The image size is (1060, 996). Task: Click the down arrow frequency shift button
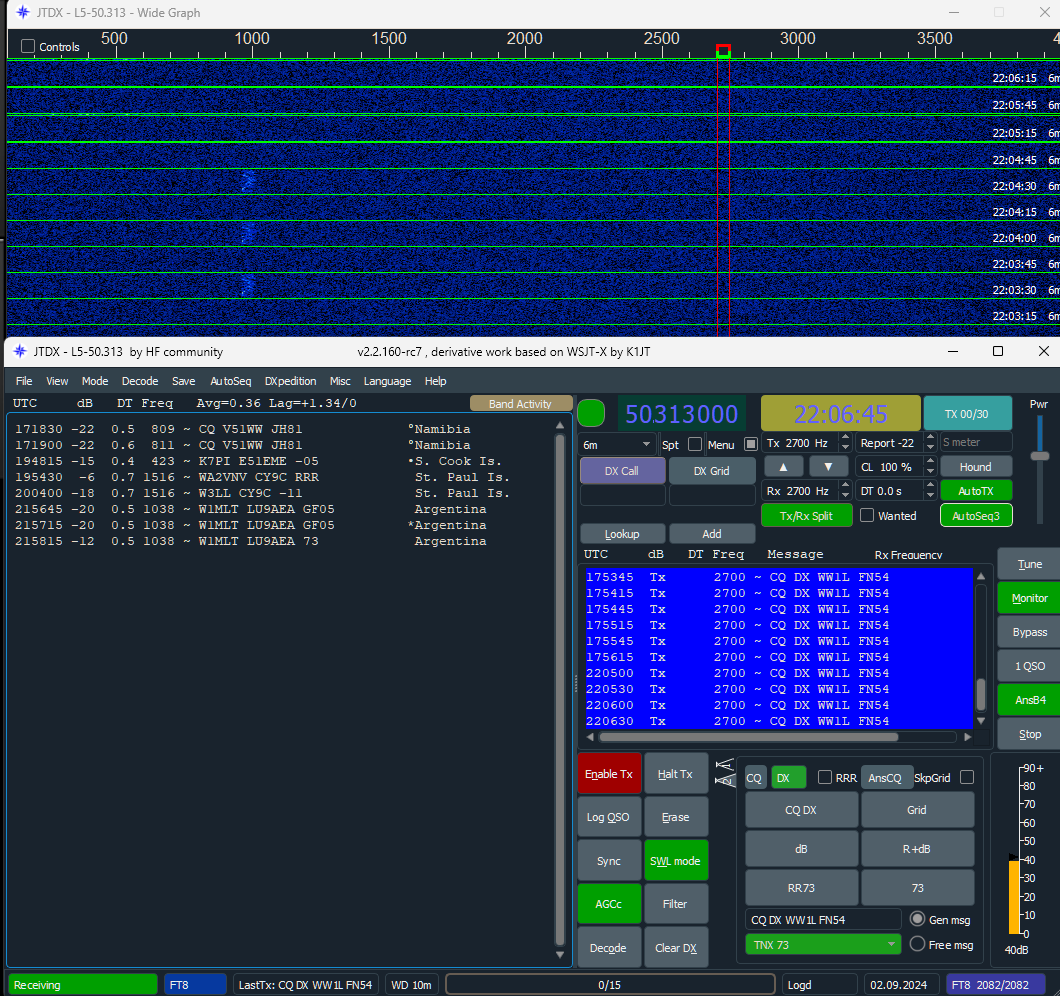(x=828, y=467)
